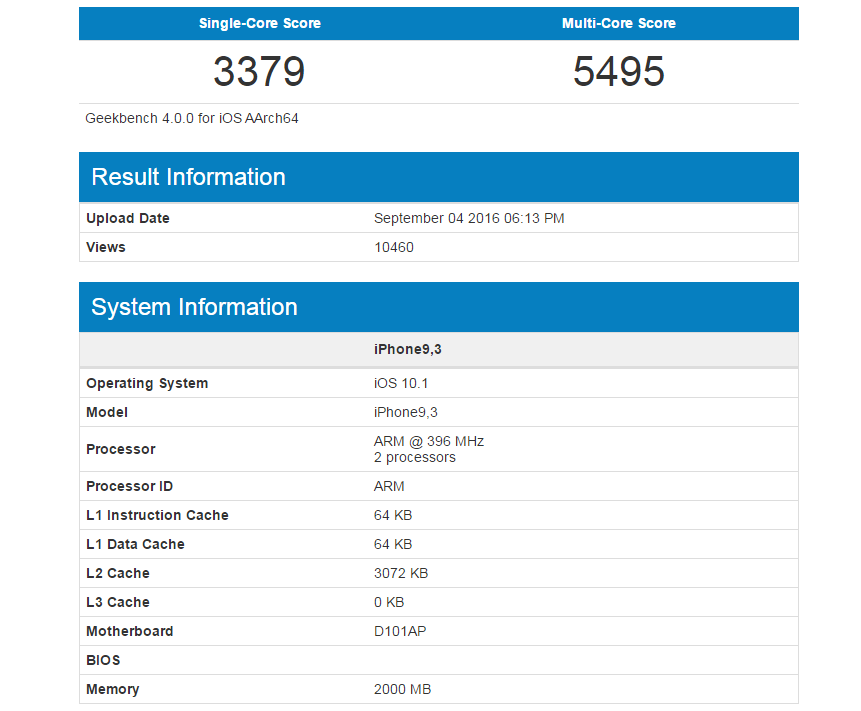Viewport: 861px width, 711px height.
Task: Select the views count 10460
Action: pyautogui.click(x=394, y=248)
